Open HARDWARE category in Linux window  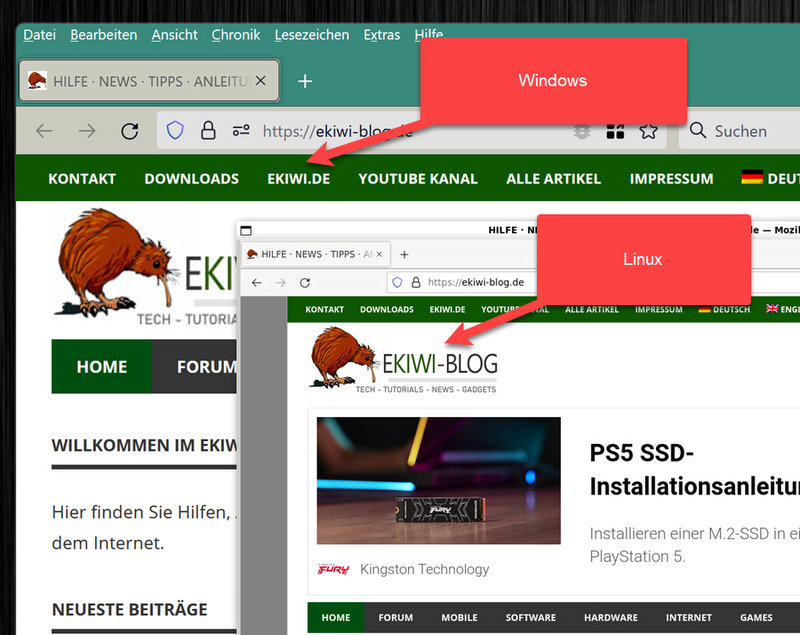tap(611, 618)
